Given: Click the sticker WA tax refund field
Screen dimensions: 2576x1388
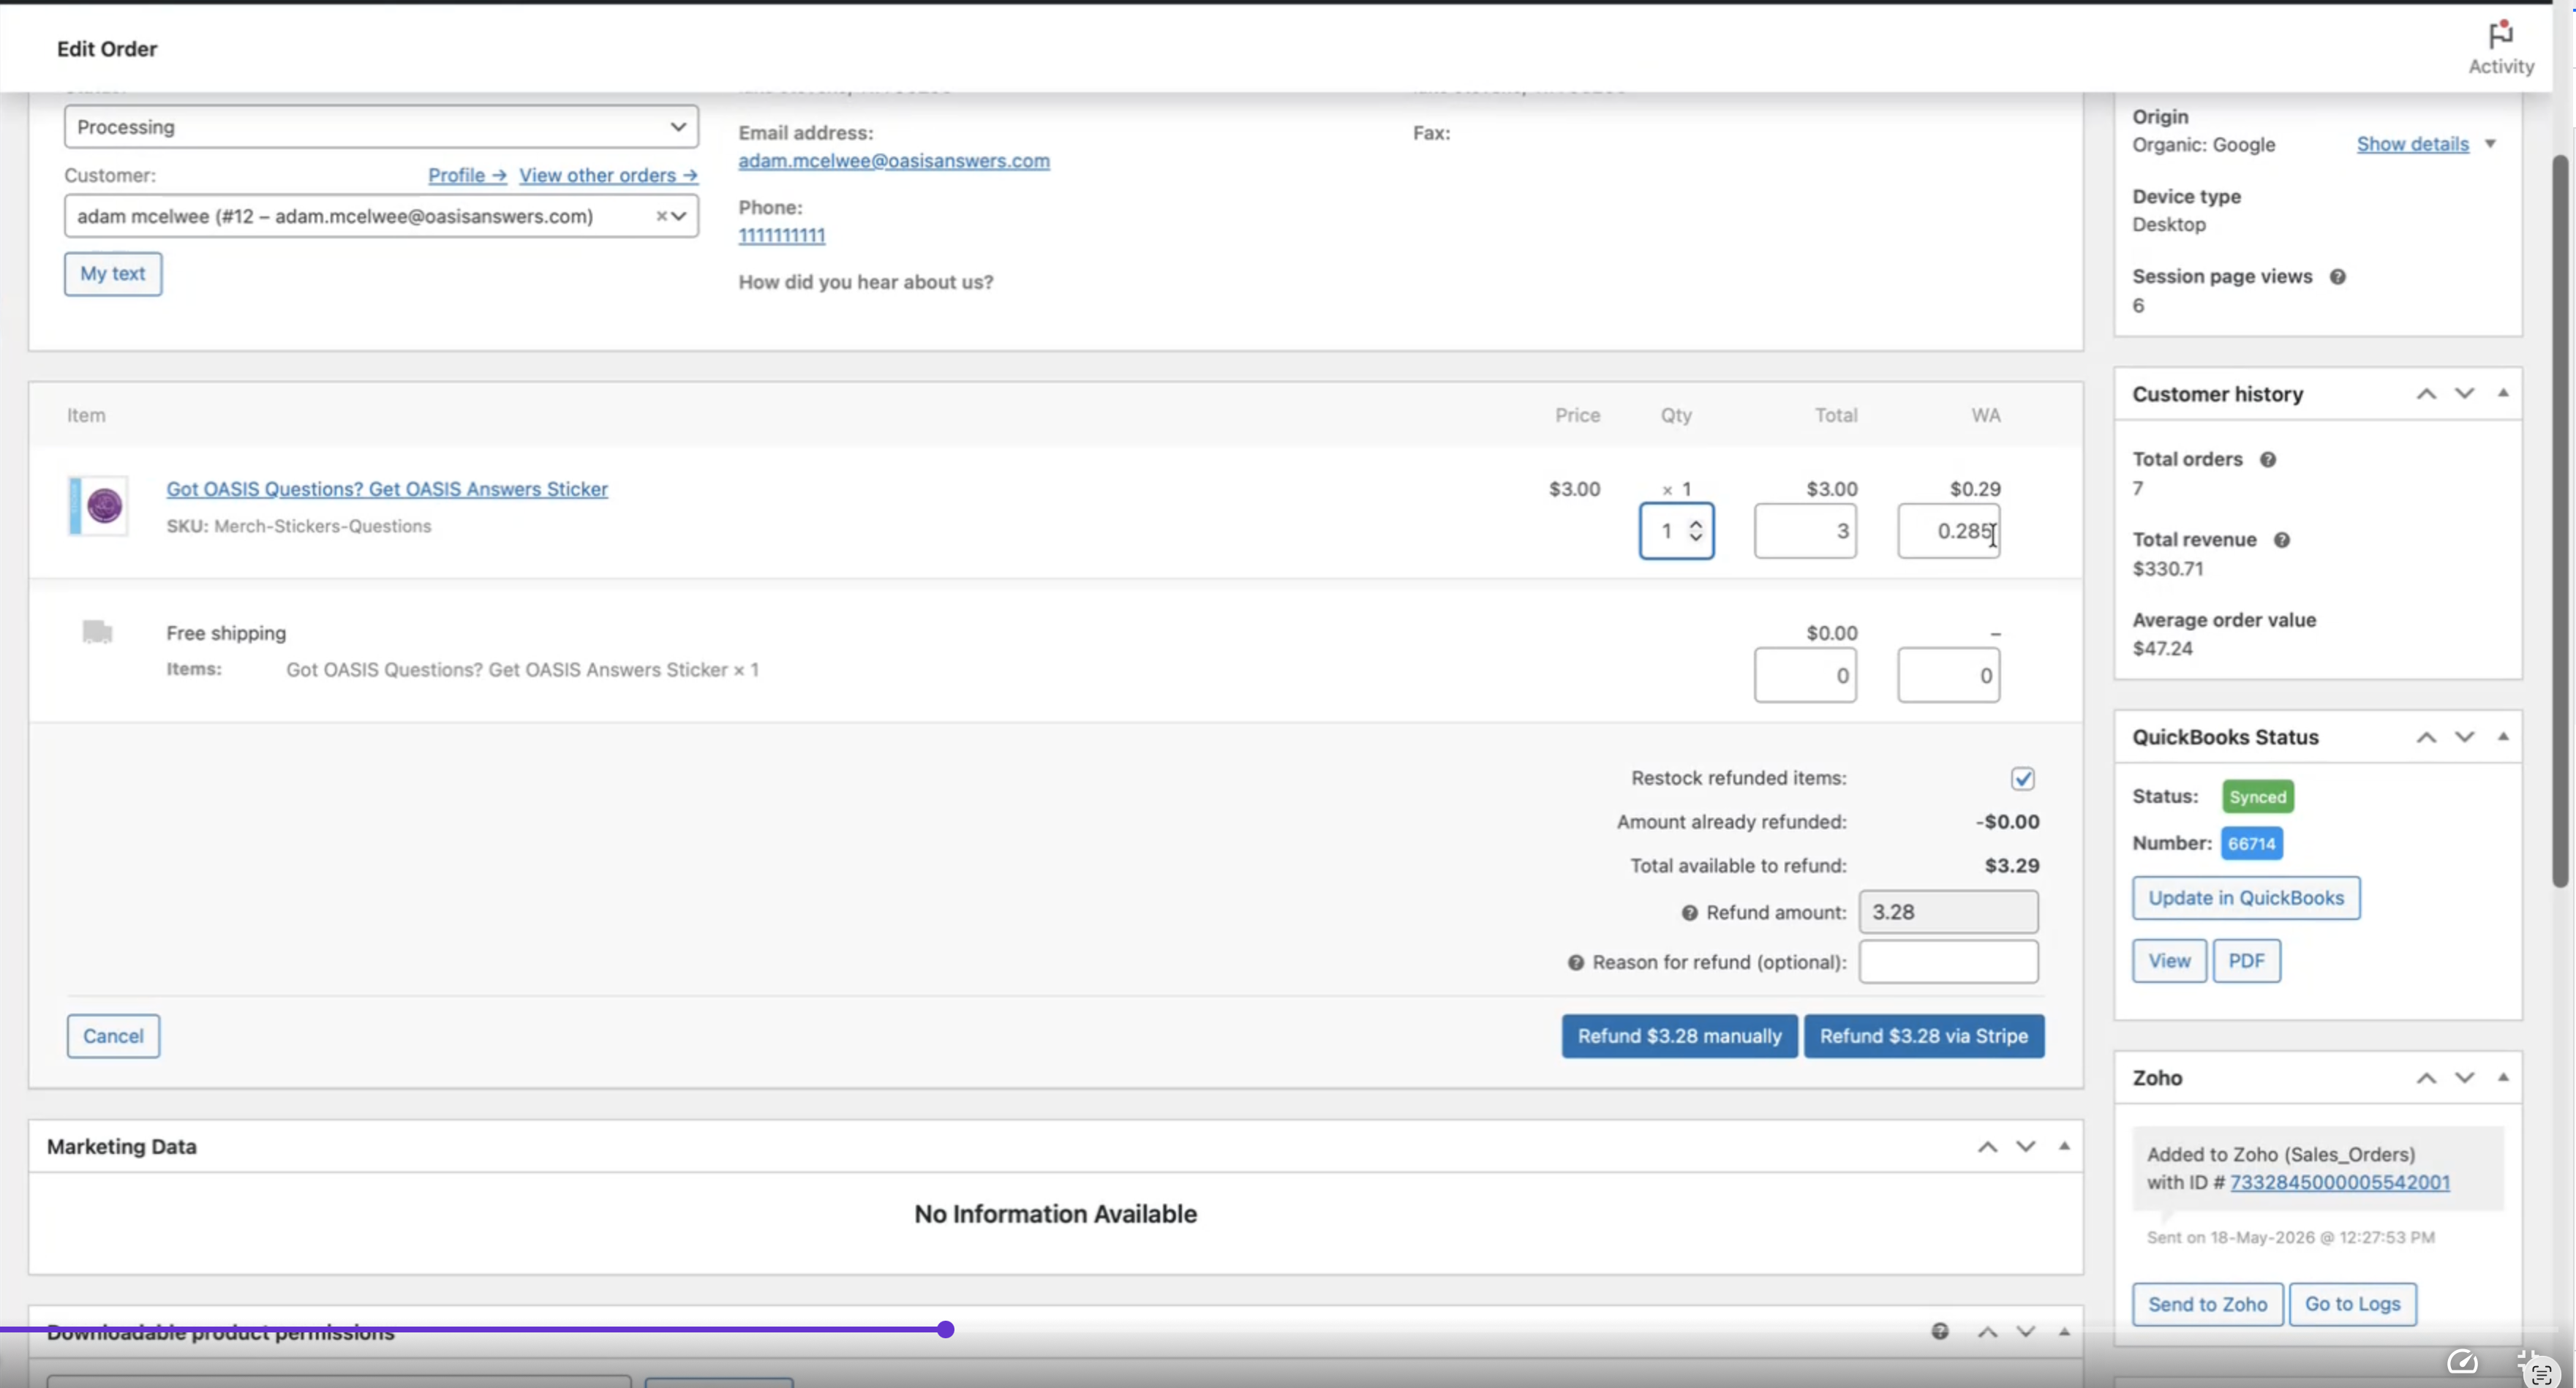Looking at the screenshot, I should (x=1948, y=531).
